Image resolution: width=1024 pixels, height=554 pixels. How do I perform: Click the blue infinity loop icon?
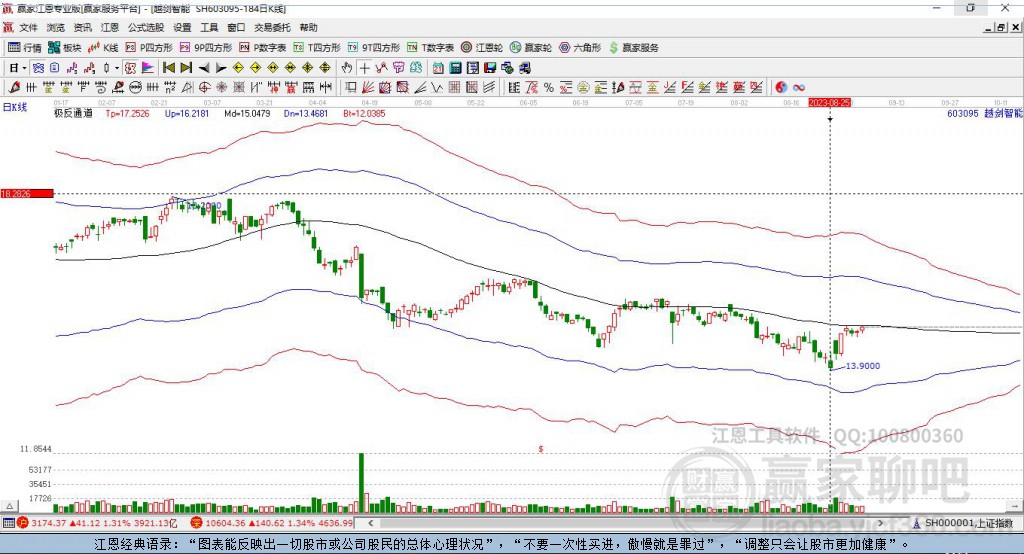tap(798, 88)
